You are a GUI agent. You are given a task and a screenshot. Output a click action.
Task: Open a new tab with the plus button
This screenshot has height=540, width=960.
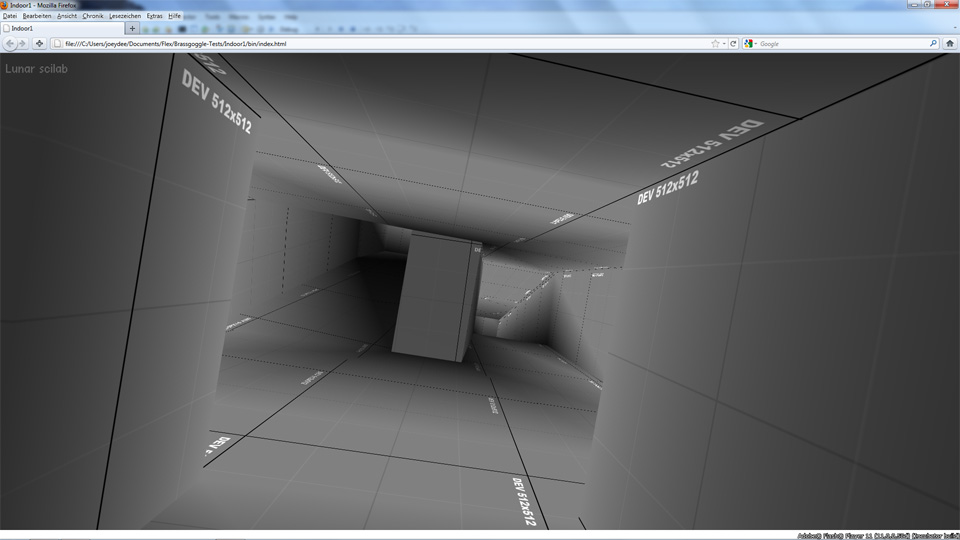(x=132, y=29)
